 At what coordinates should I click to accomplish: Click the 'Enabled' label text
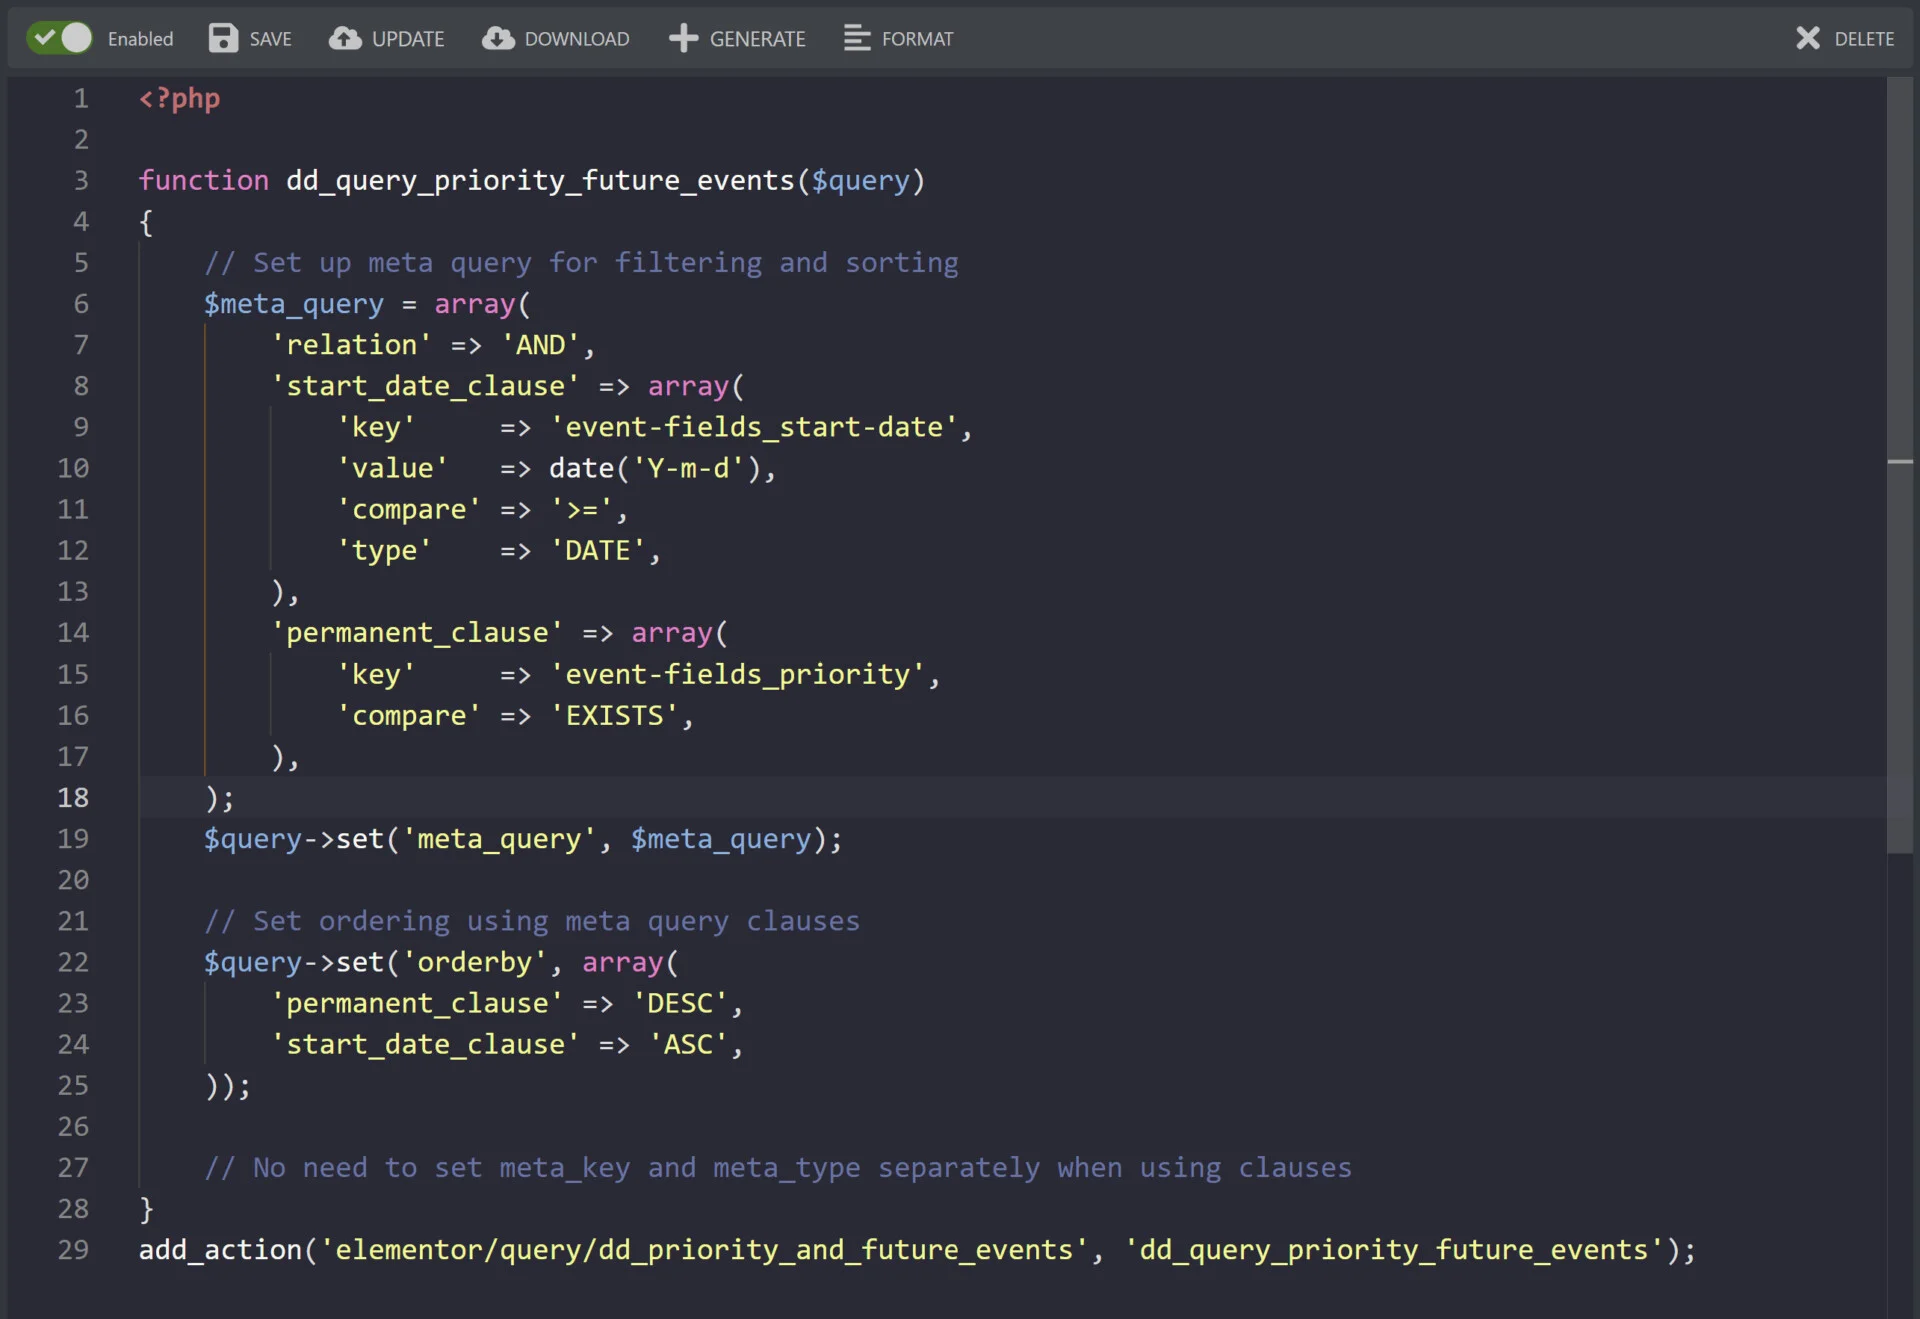[x=140, y=39]
